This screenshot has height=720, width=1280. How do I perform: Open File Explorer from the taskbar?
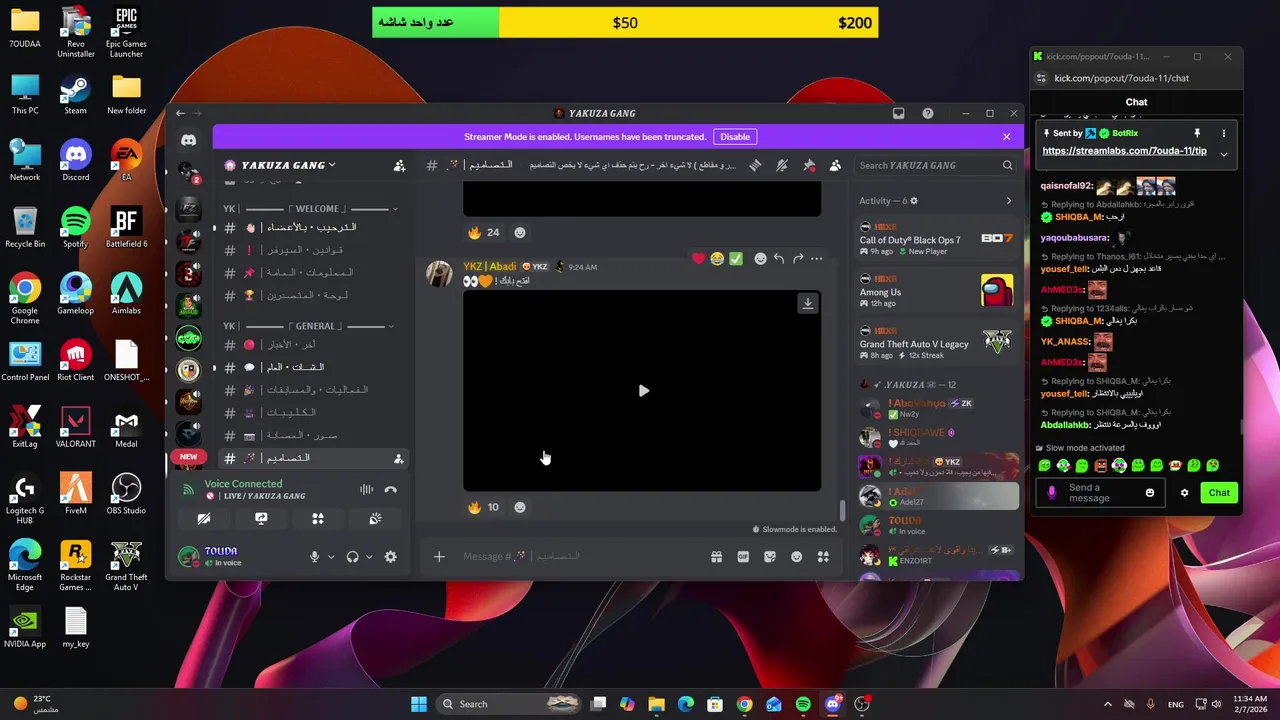[656, 704]
